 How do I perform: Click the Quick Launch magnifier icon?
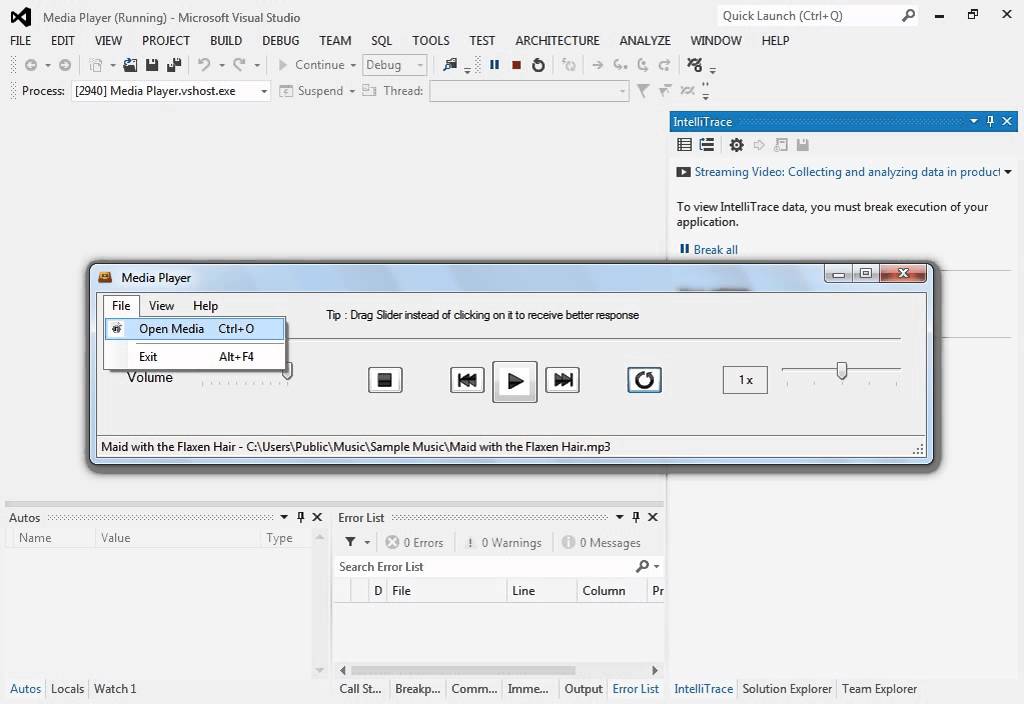click(x=908, y=16)
